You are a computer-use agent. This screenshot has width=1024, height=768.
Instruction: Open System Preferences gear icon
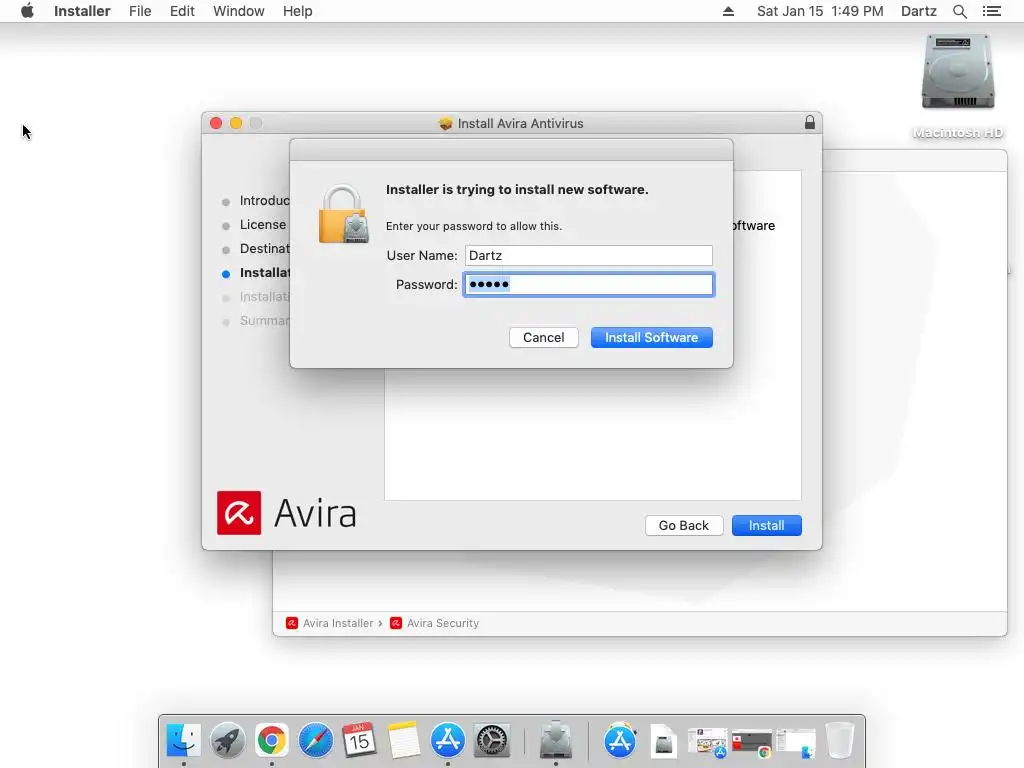491,741
